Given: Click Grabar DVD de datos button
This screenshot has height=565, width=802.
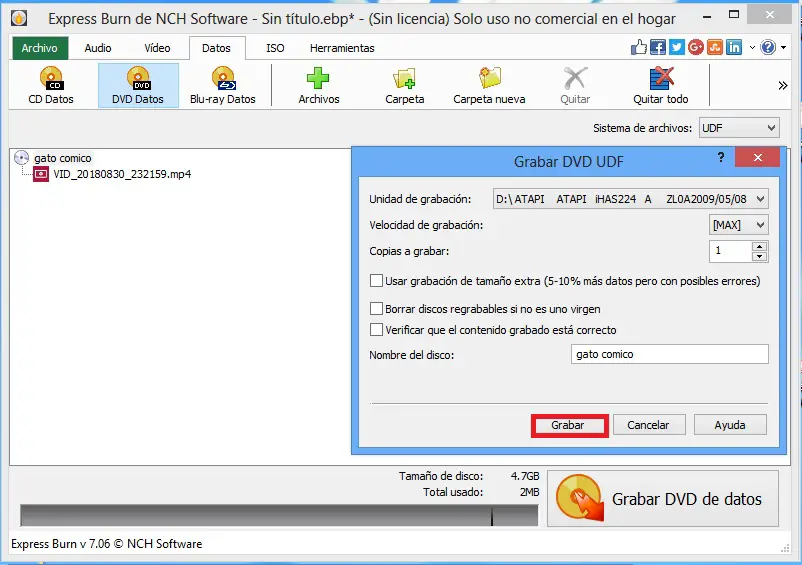Looking at the screenshot, I should tap(663, 499).
